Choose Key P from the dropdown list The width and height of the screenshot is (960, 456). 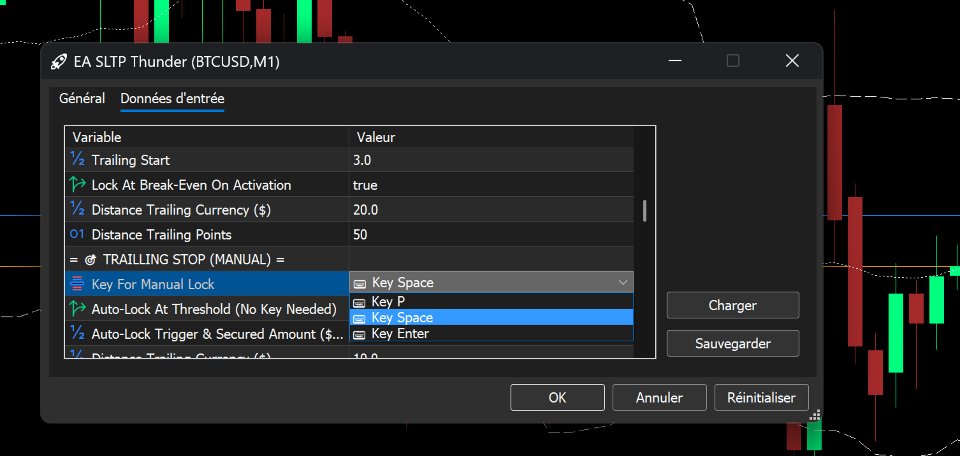coord(491,302)
